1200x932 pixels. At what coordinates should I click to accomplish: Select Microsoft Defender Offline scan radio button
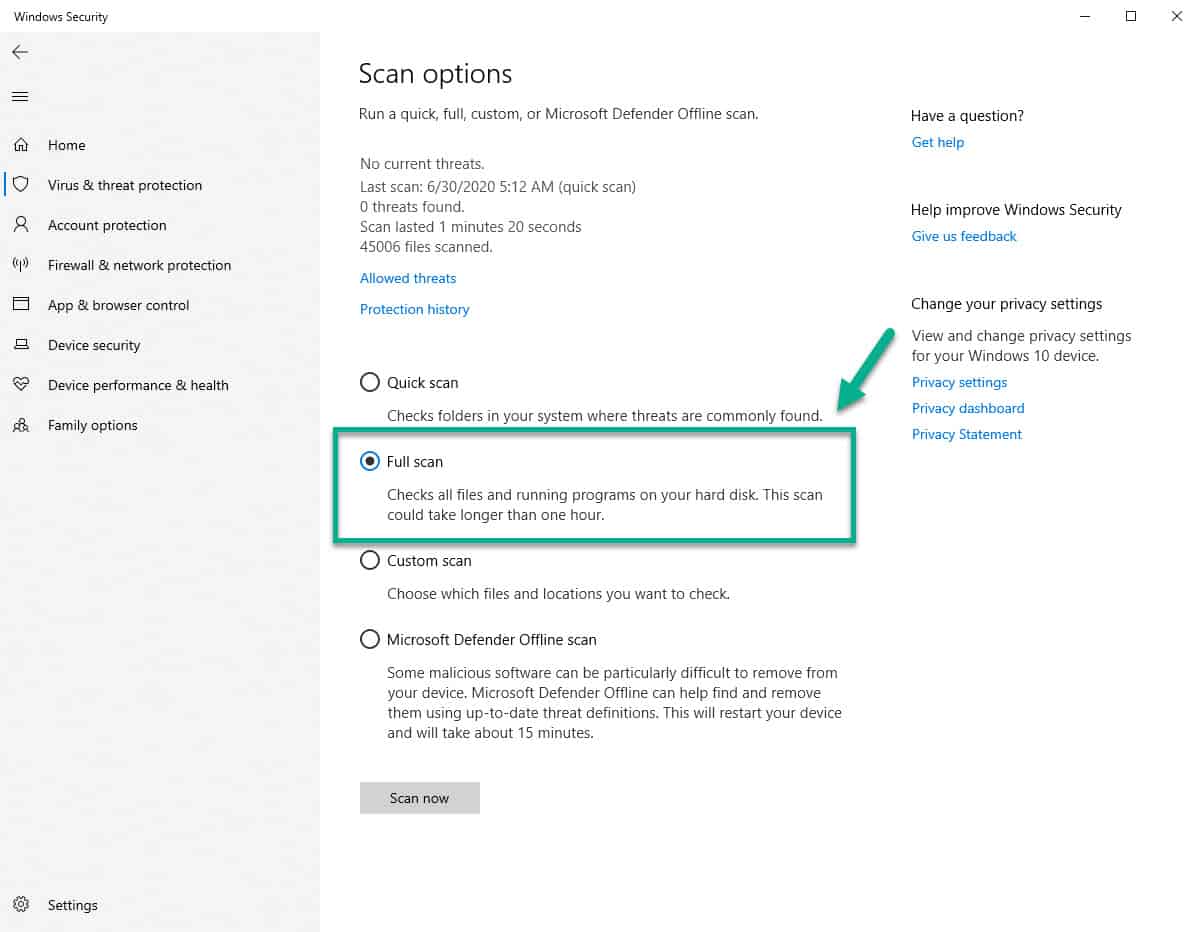coord(370,639)
